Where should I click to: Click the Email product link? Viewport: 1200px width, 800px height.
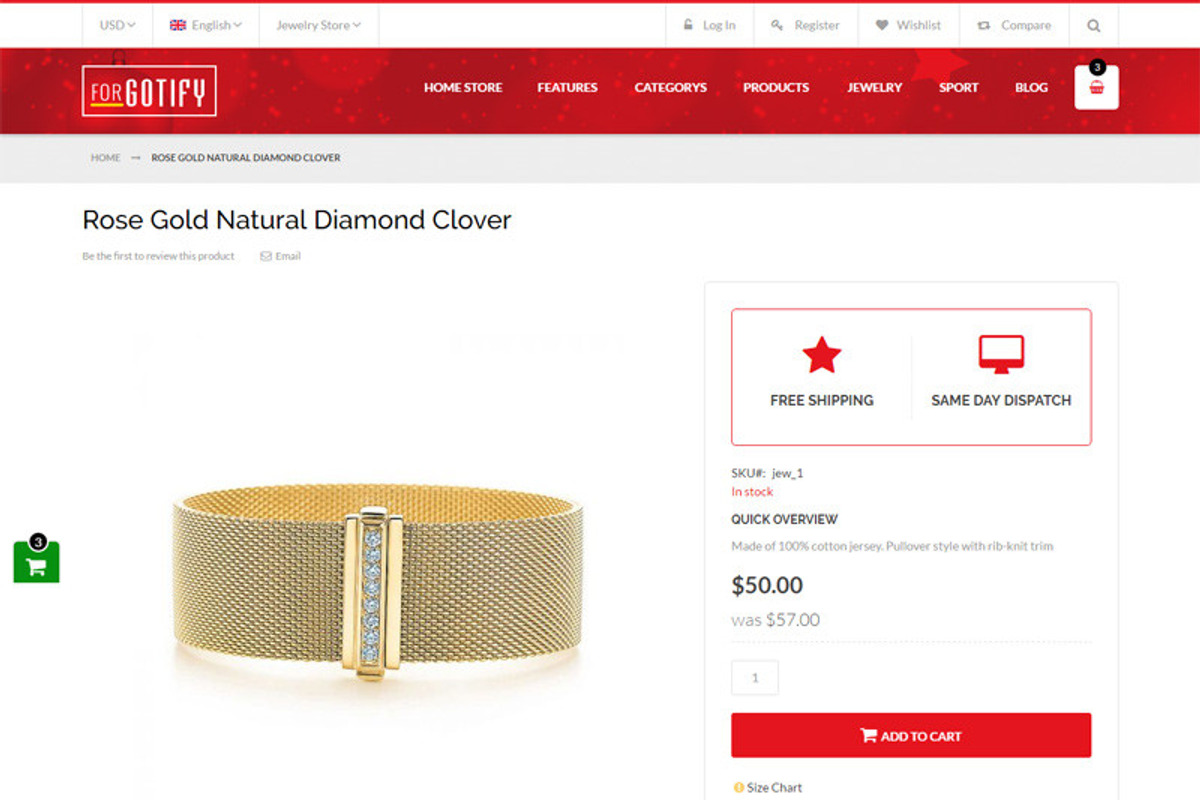point(280,256)
